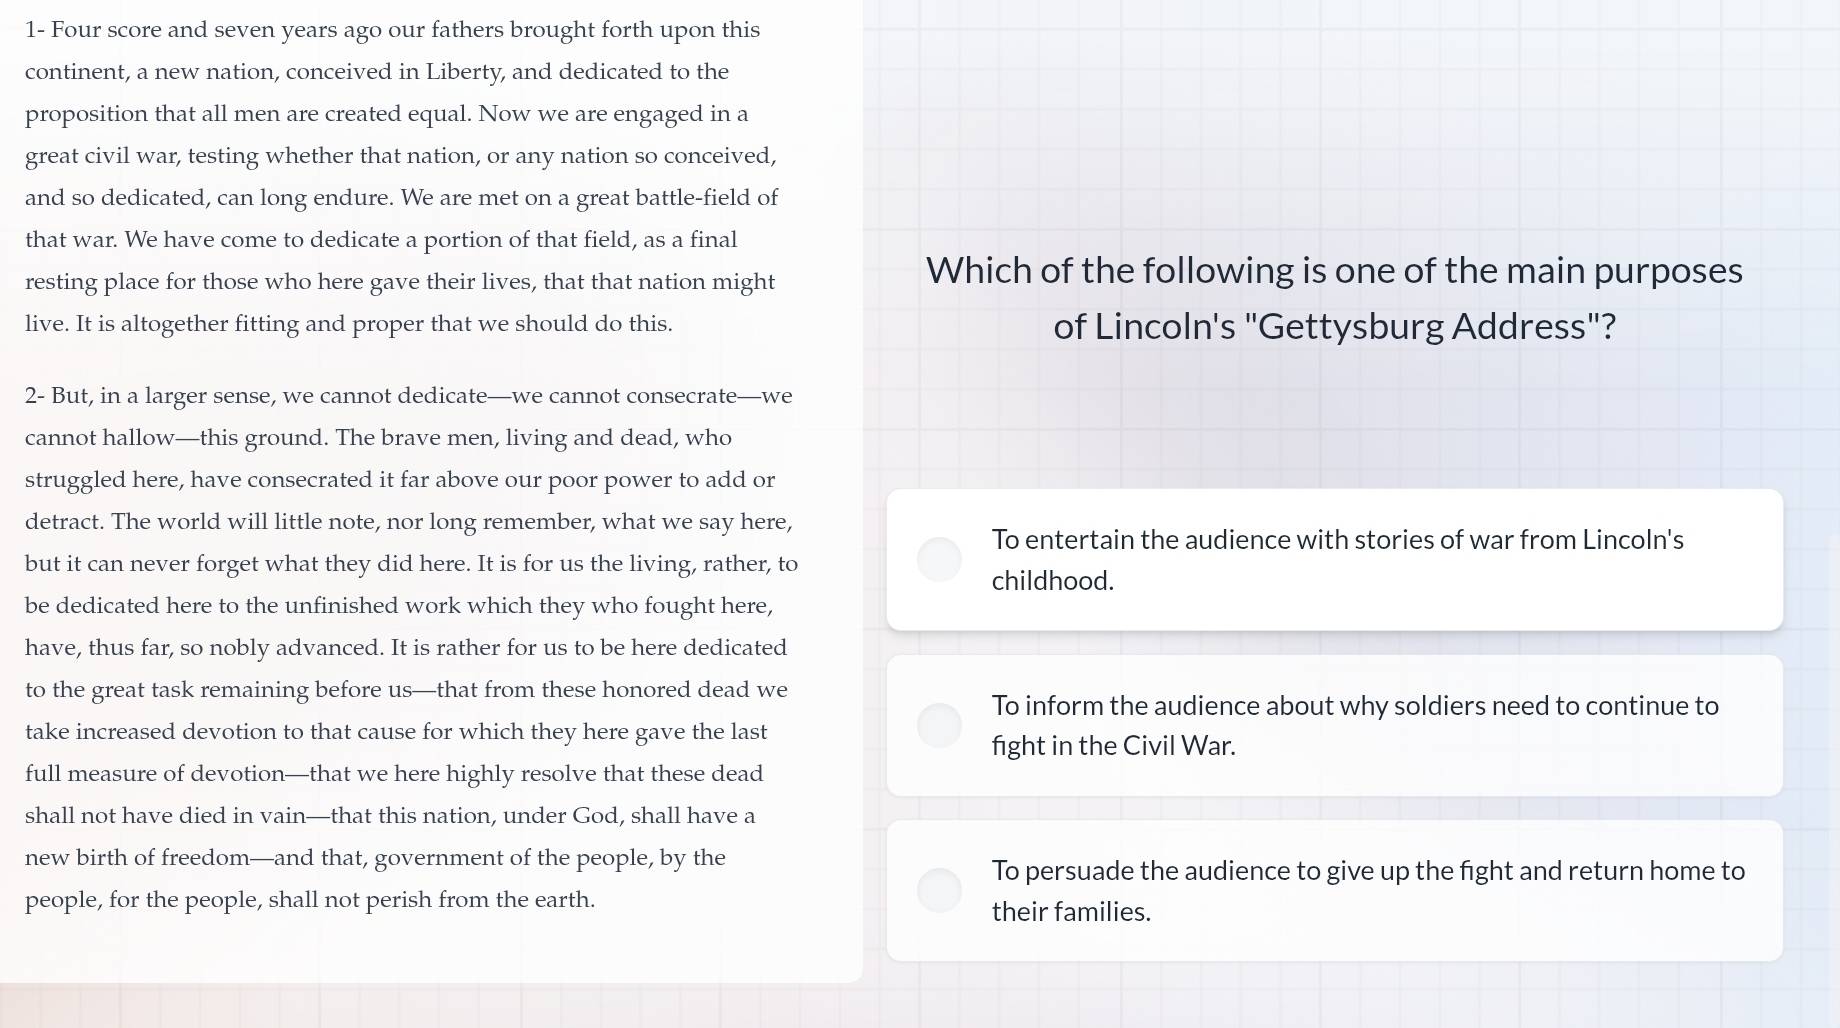The width and height of the screenshot is (1840, 1028).
Task: Click the line beginning "shall not have died in vain"
Action: [389, 816]
